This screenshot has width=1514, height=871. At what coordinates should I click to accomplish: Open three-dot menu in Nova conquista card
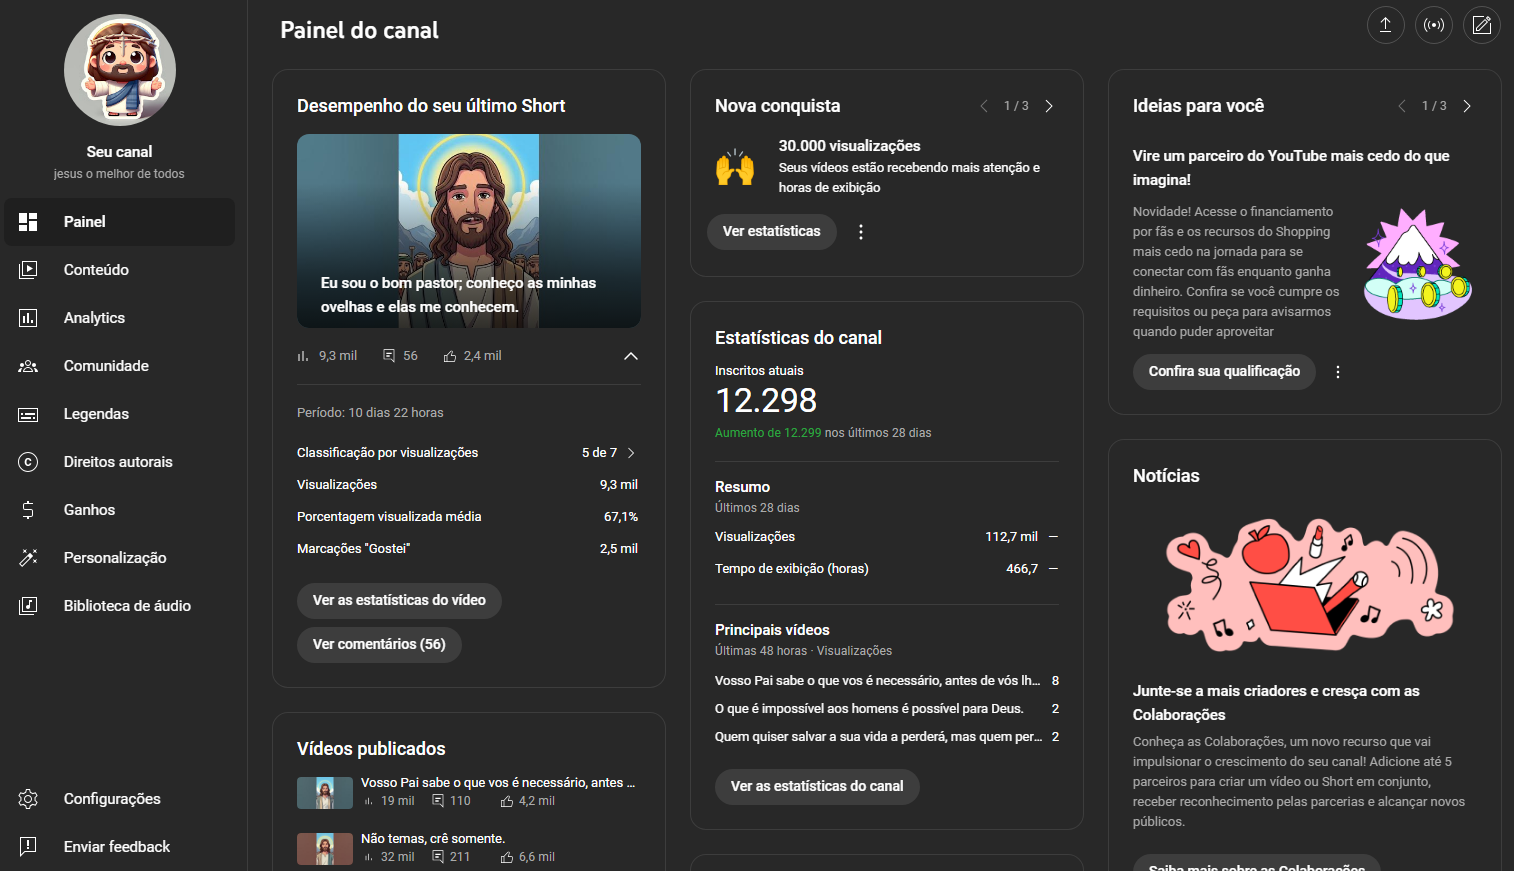click(x=860, y=232)
